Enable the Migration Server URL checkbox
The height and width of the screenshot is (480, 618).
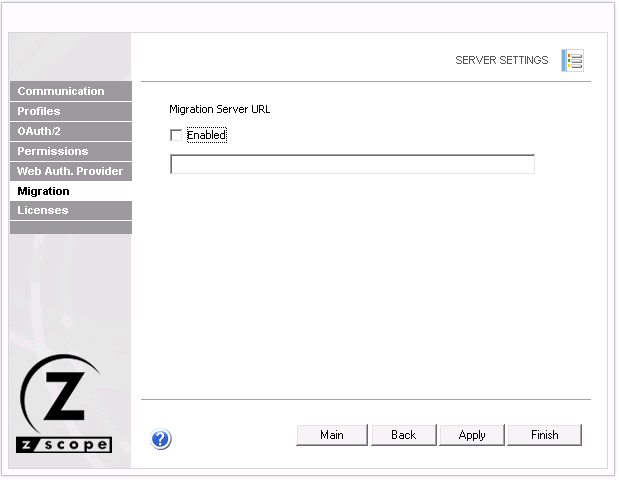click(176, 135)
